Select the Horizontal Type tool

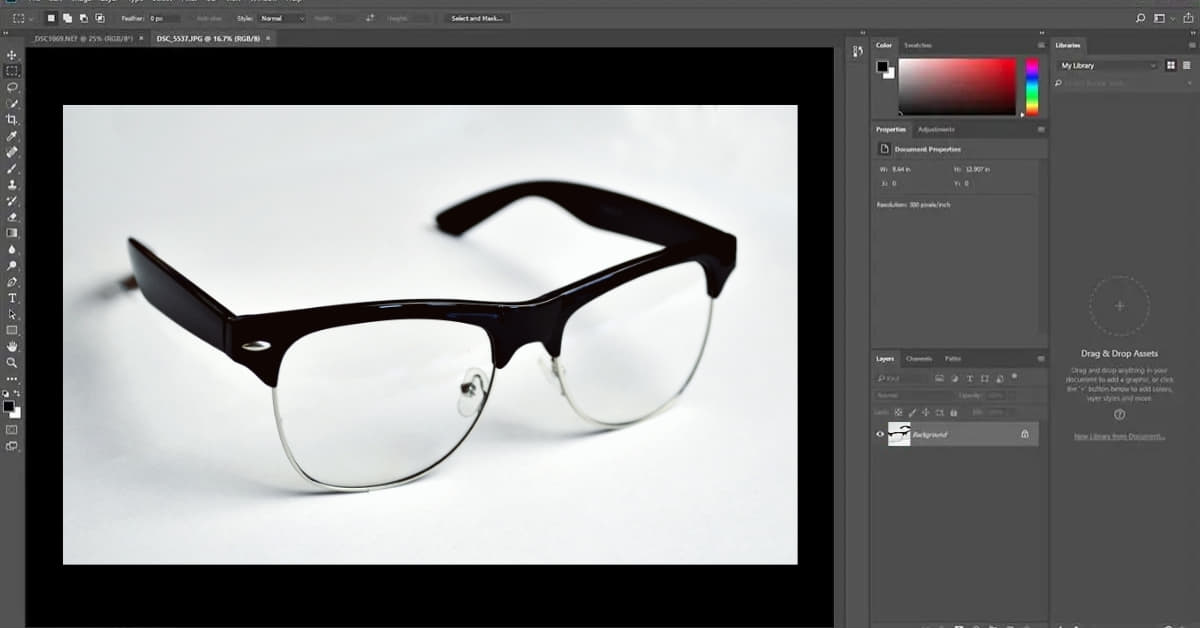12,298
